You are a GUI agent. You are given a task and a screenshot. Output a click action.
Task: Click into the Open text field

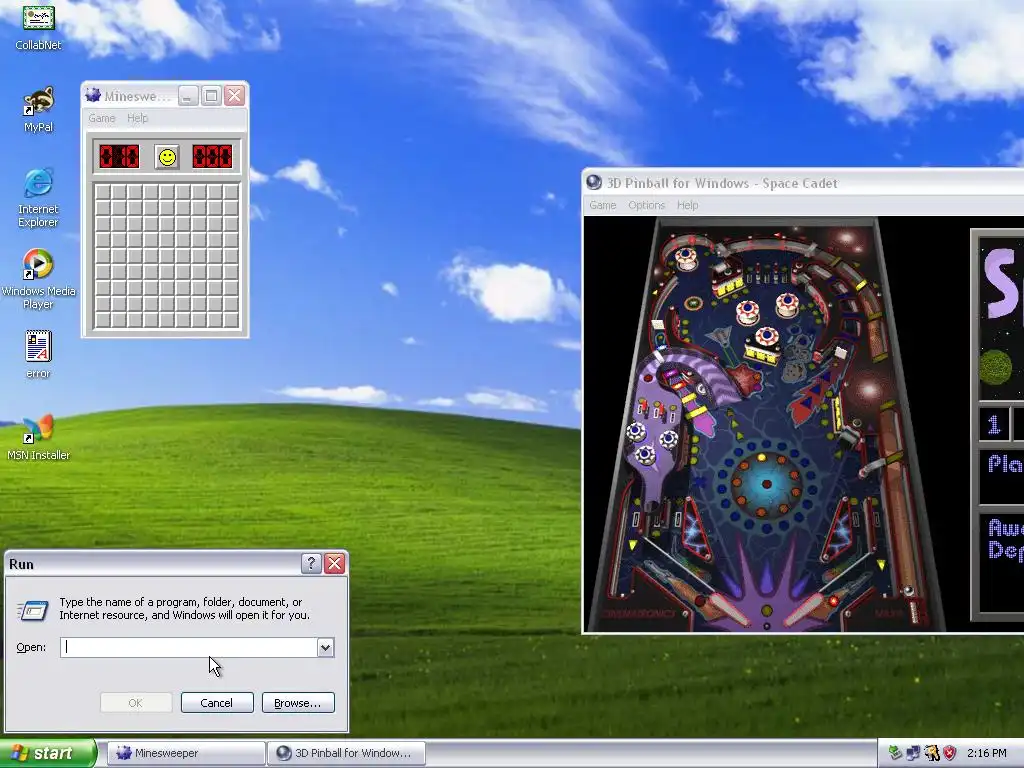click(x=189, y=647)
